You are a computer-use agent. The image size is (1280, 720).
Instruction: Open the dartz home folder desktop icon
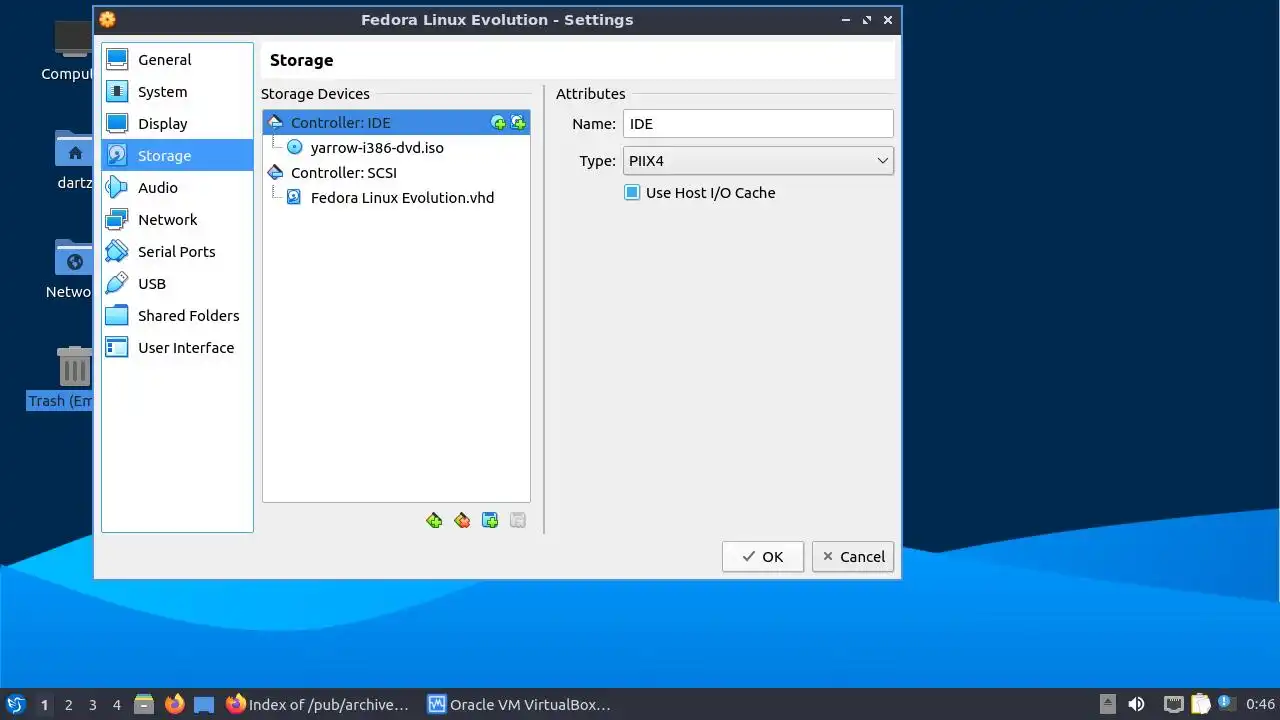[73, 160]
